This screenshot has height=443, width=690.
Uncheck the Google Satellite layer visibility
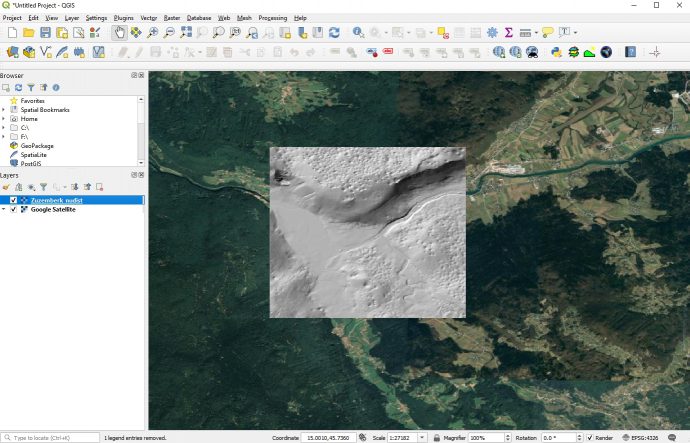[x=13, y=210]
